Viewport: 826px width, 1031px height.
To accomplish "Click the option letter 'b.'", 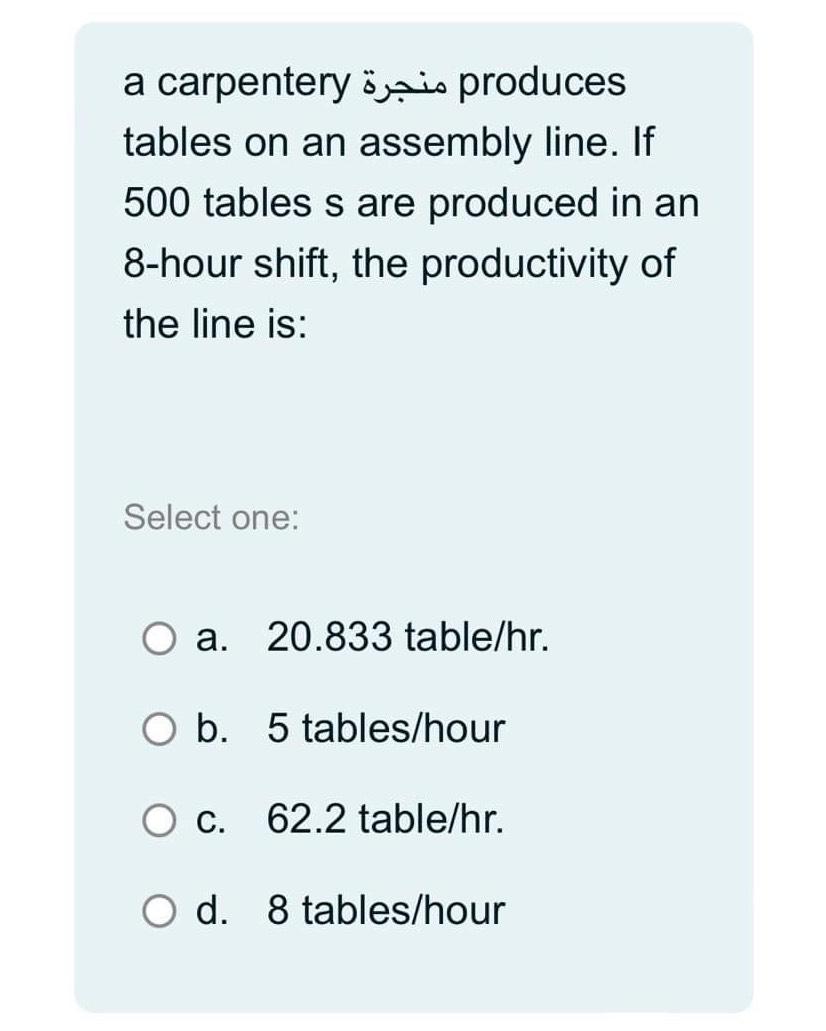I will pyautogui.click(x=212, y=729).
